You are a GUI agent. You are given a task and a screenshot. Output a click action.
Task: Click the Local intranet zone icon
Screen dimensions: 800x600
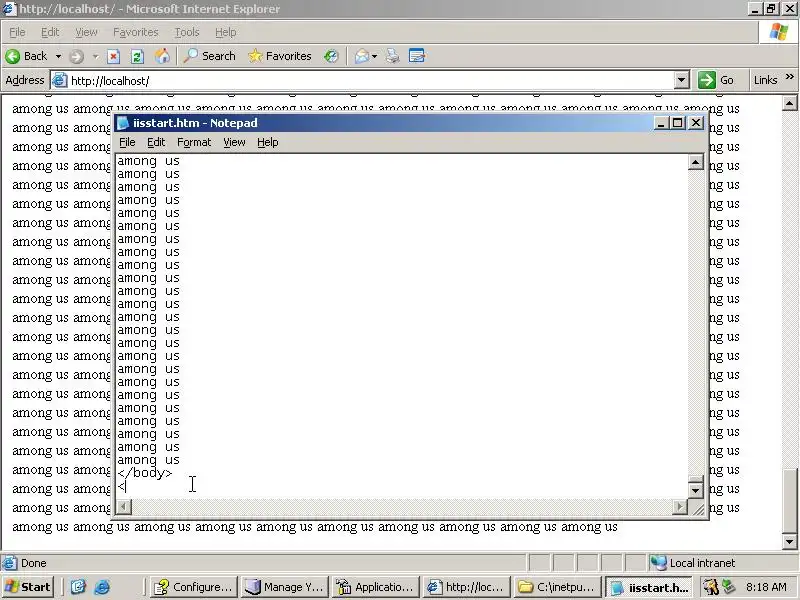tap(658, 563)
